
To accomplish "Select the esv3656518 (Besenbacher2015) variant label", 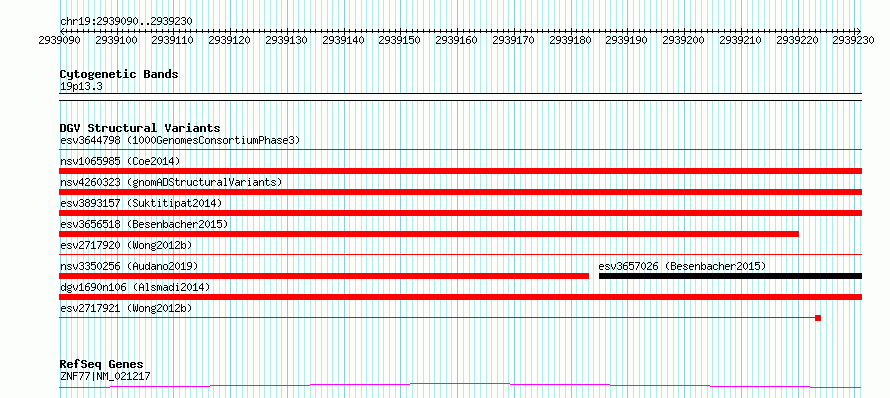I will click(144, 224).
